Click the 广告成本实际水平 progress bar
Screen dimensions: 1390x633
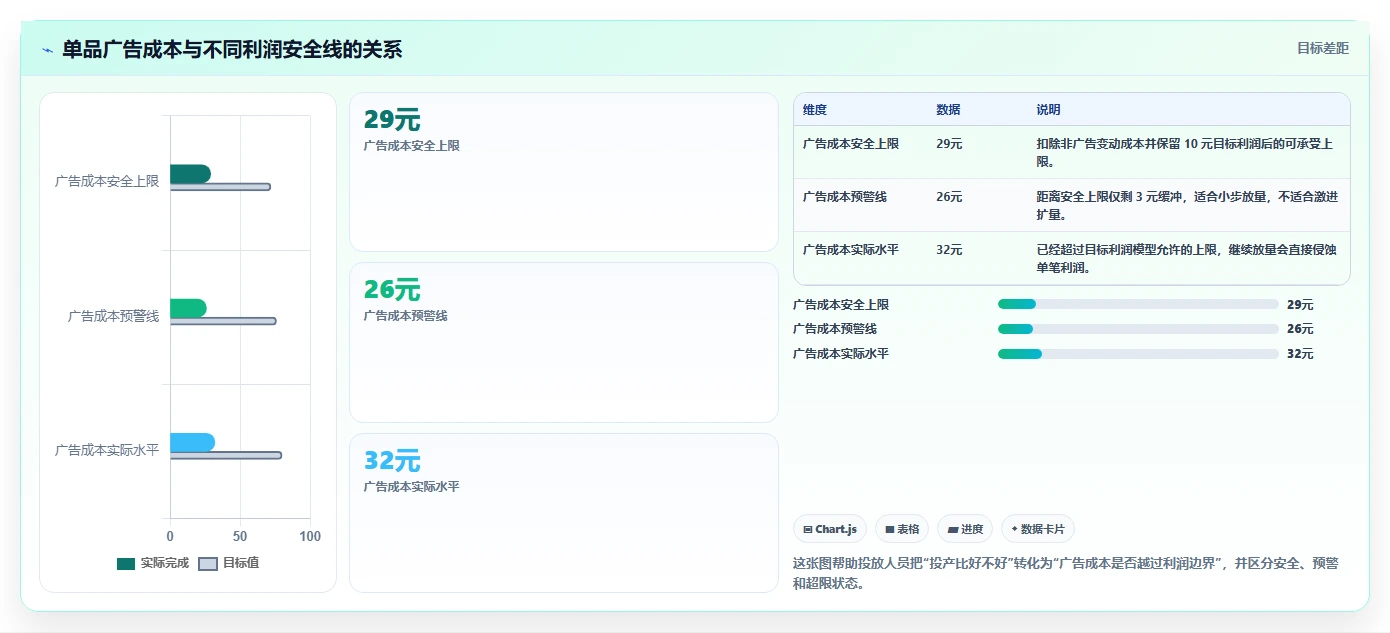tap(1138, 354)
